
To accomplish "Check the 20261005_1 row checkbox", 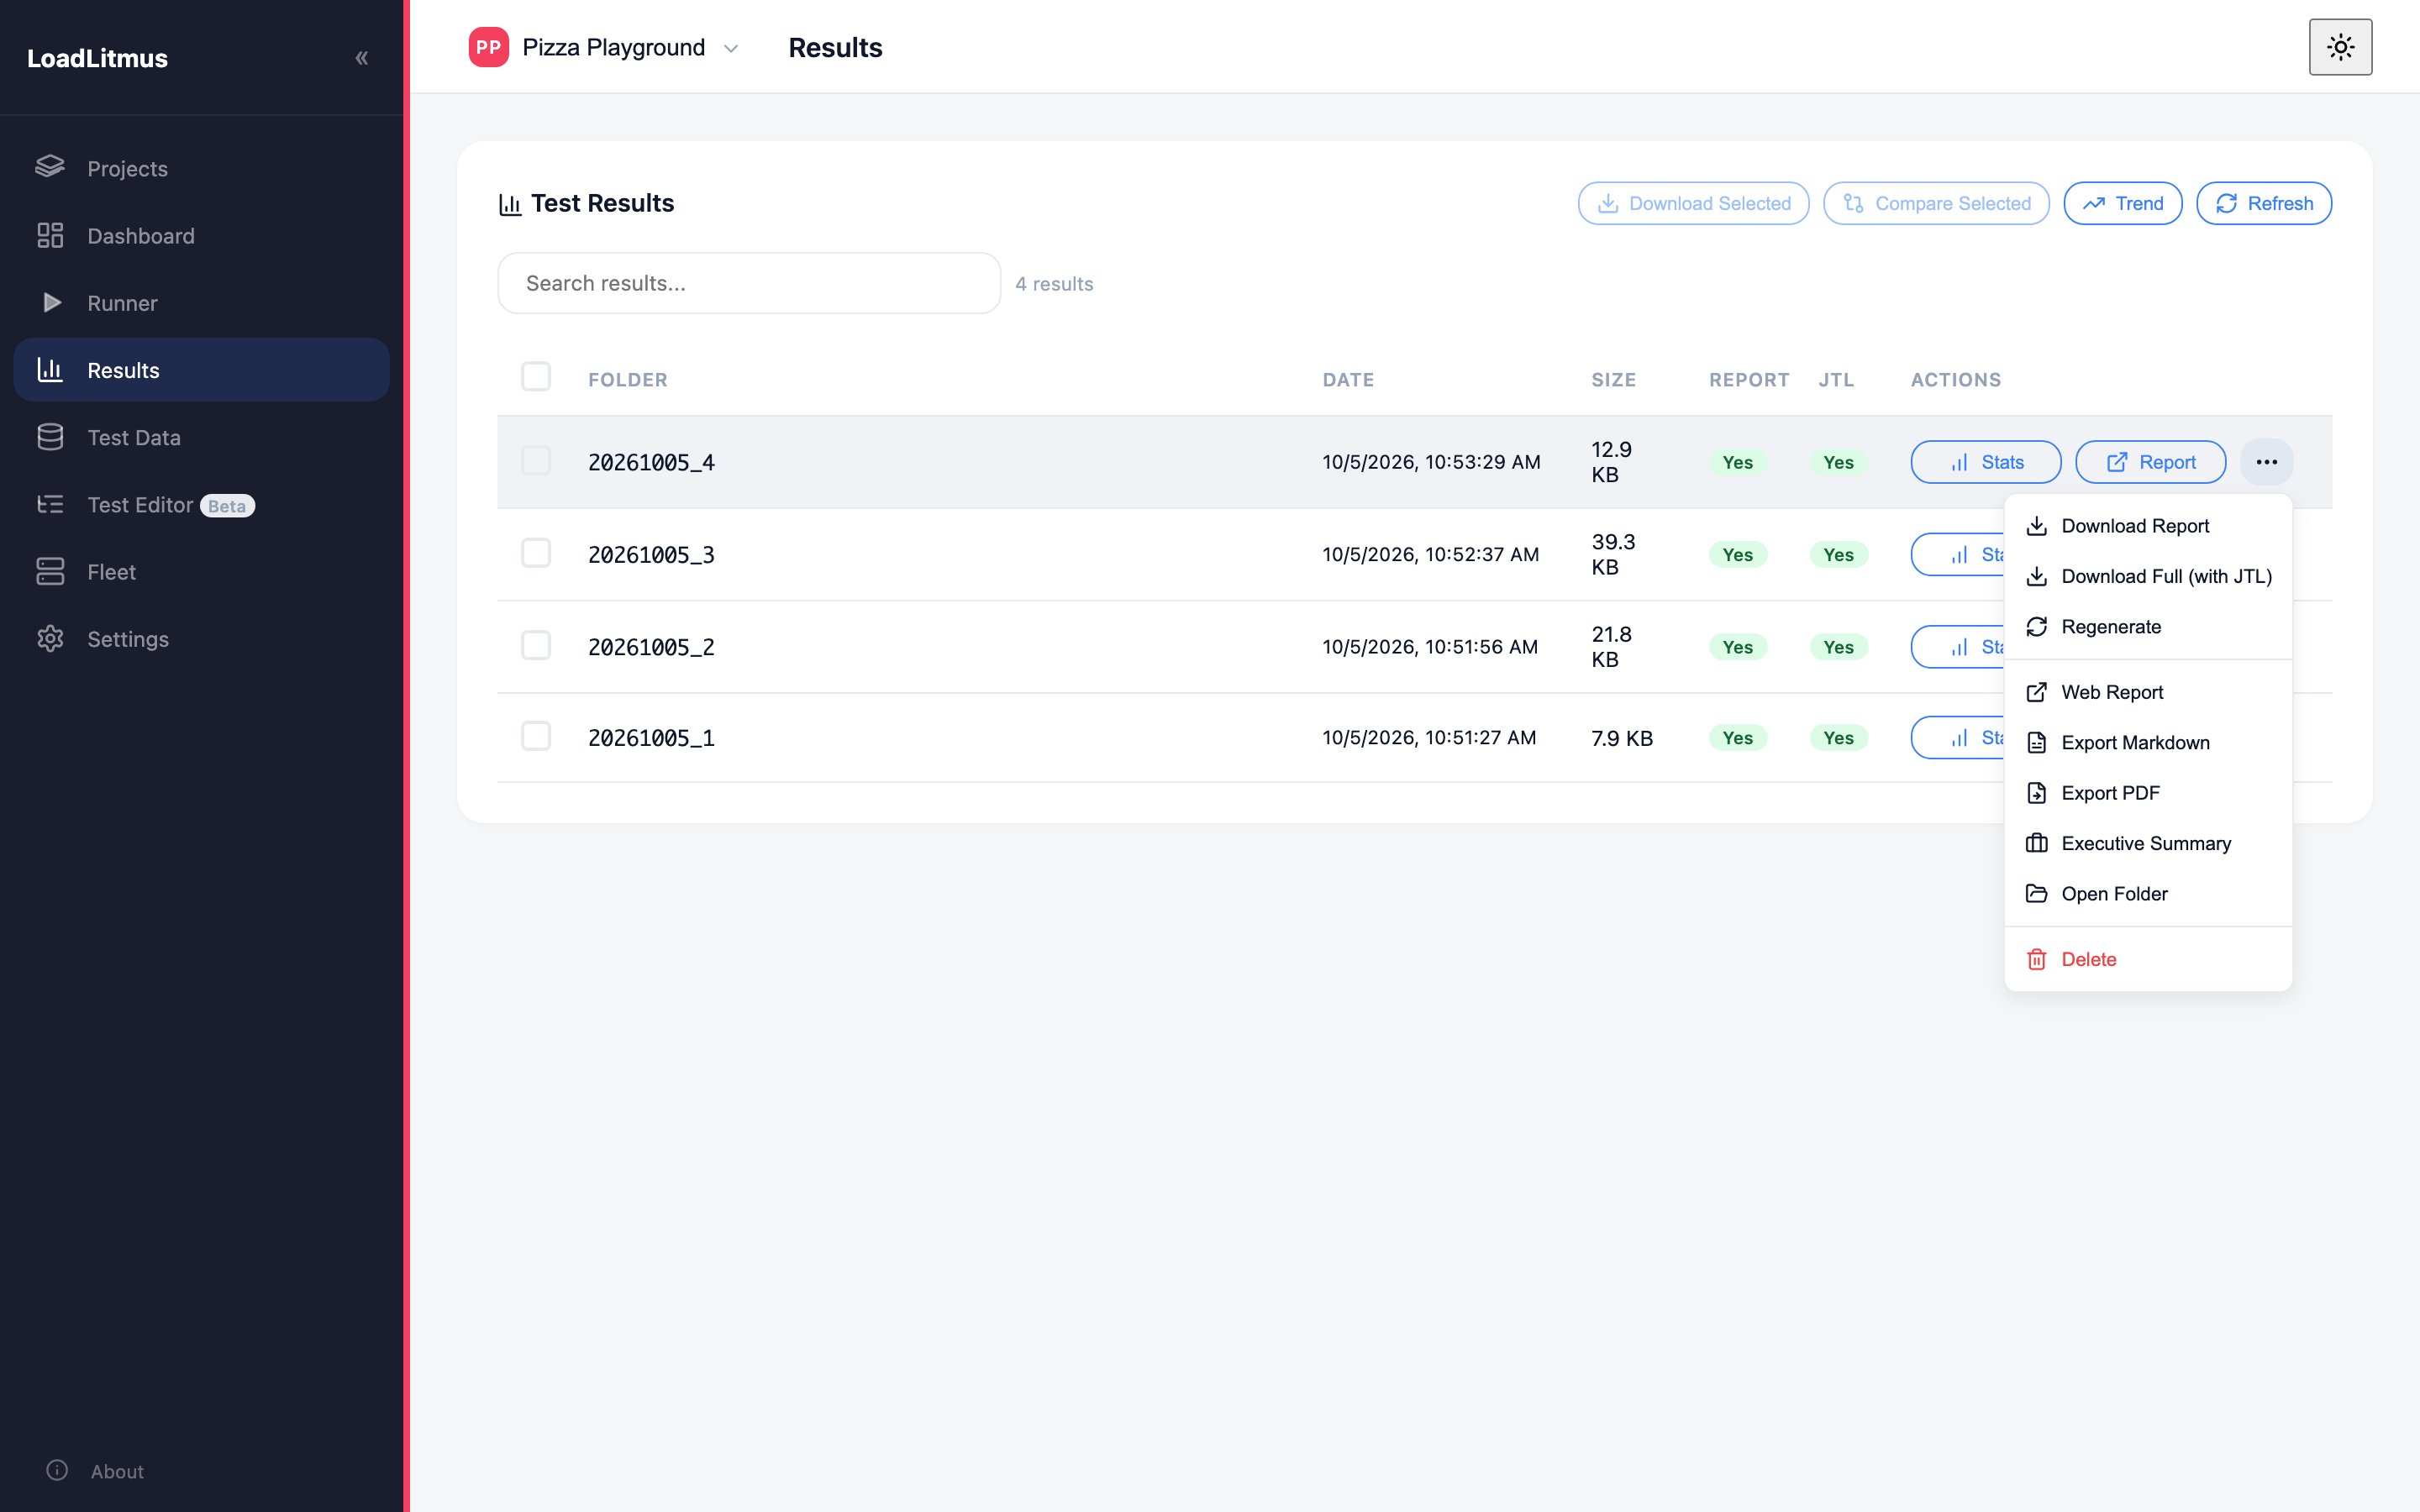I will [536, 736].
